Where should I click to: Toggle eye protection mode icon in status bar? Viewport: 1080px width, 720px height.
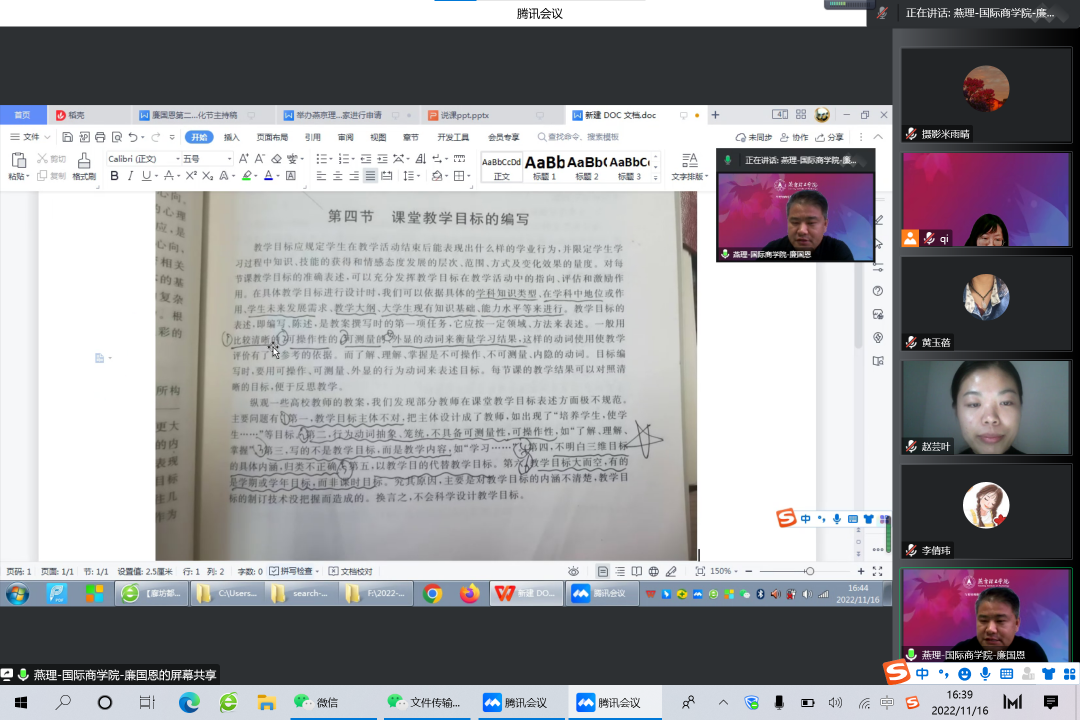coord(574,571)
